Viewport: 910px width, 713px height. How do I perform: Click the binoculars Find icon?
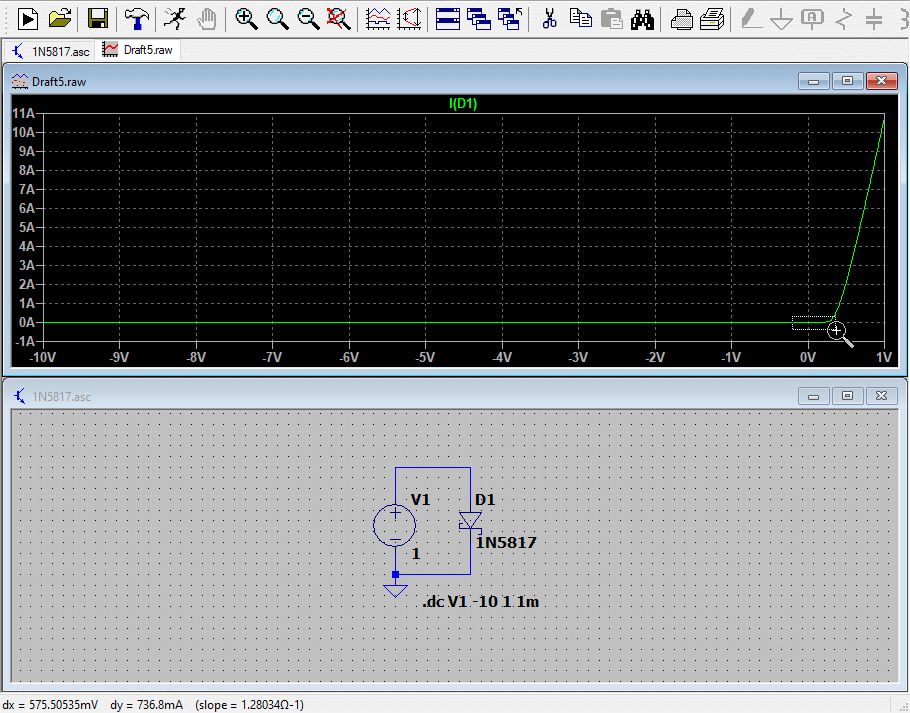click(642, 18)
